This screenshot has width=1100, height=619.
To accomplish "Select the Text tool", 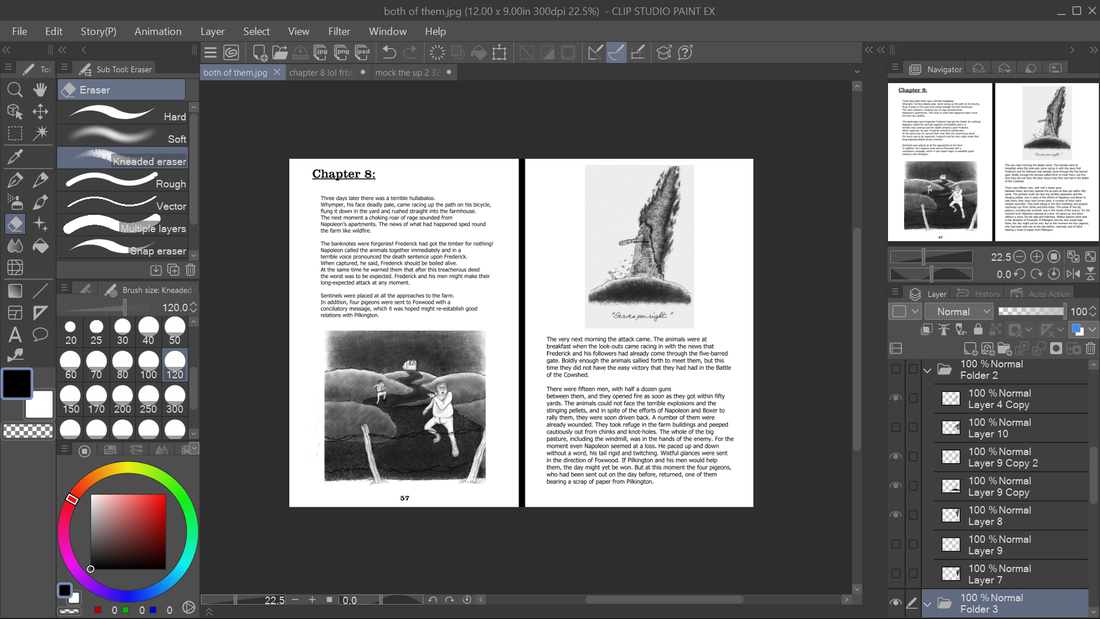I will (15, 335).
